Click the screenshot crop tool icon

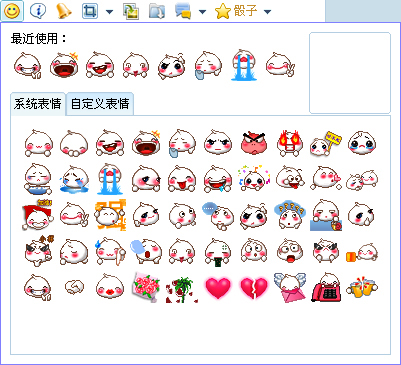pos(90,11)
